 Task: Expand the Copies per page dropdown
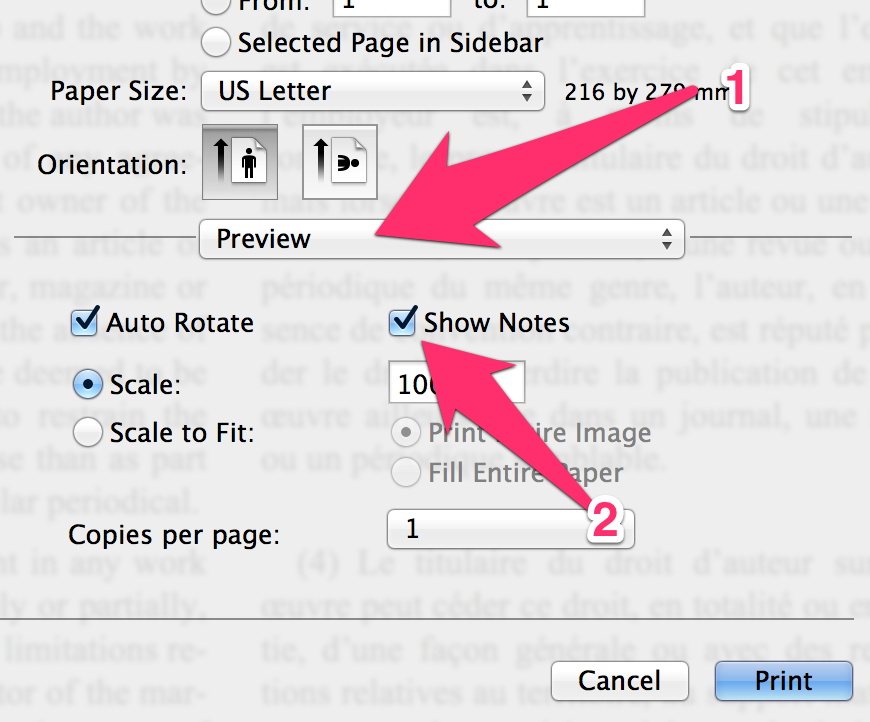click(x=510, y=528)
